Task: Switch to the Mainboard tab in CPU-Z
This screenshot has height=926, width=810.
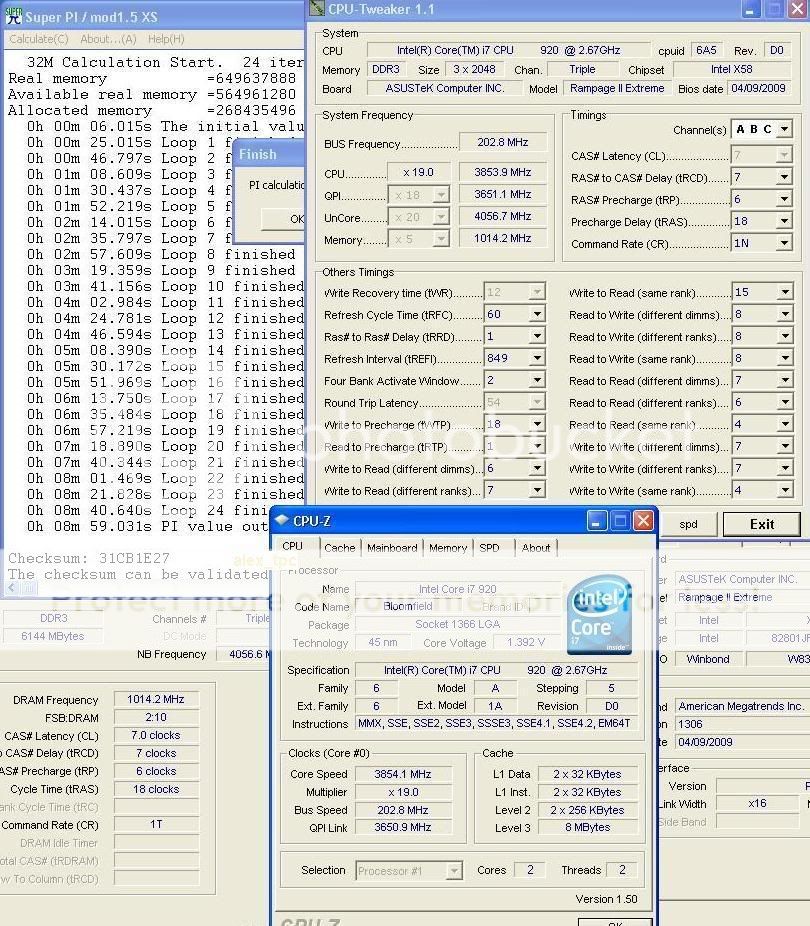Action: click(x=392, y=547)
